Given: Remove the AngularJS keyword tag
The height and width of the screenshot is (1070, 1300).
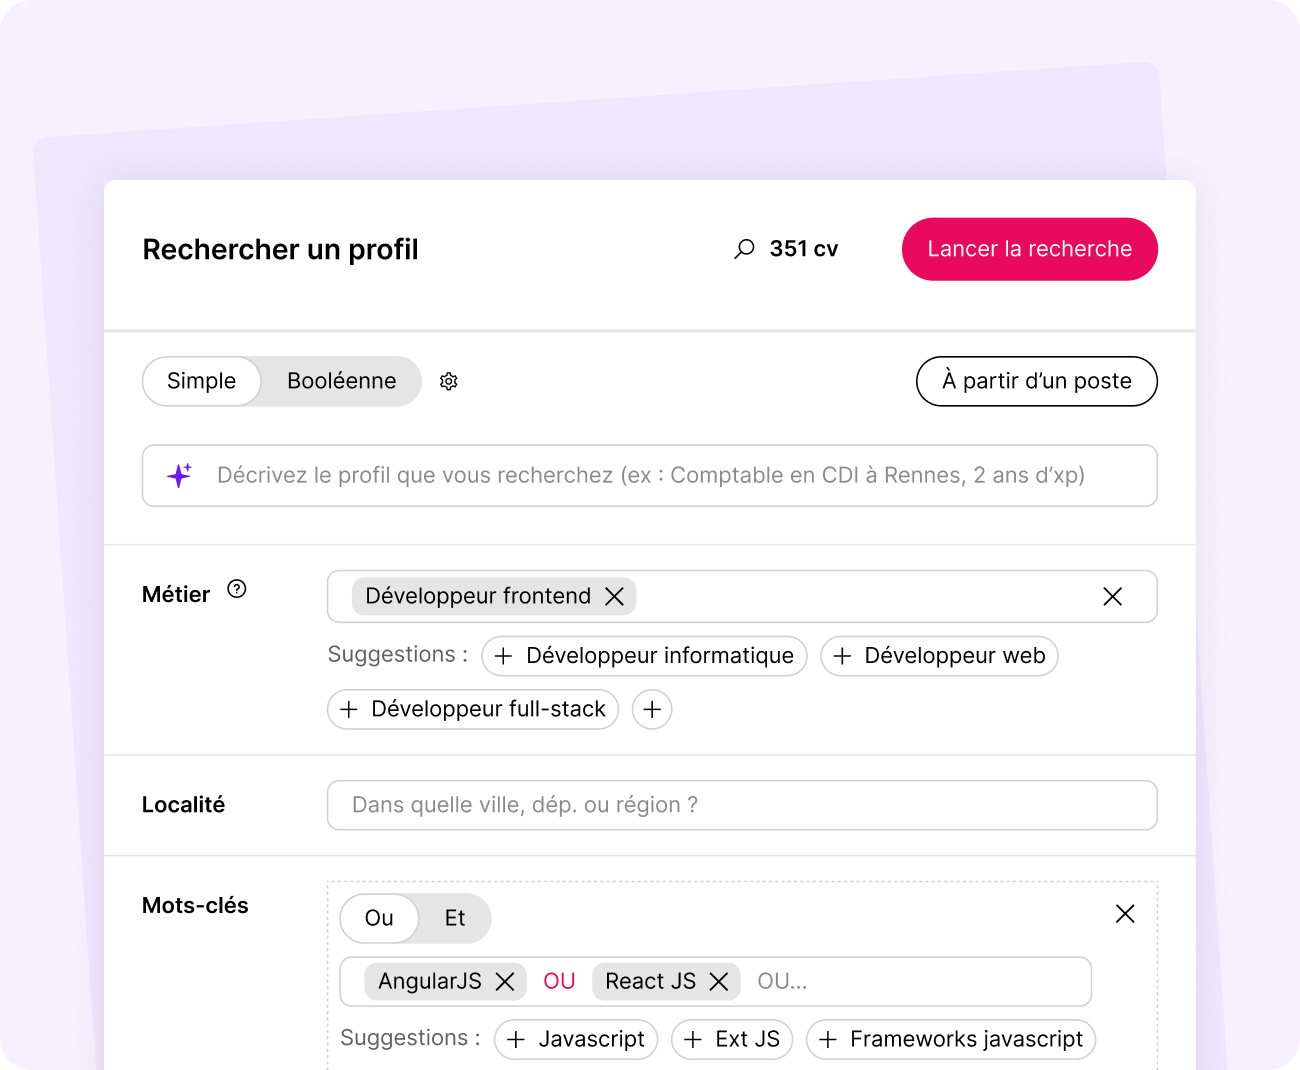Looking at the screenshot, I should pos(506,981).
